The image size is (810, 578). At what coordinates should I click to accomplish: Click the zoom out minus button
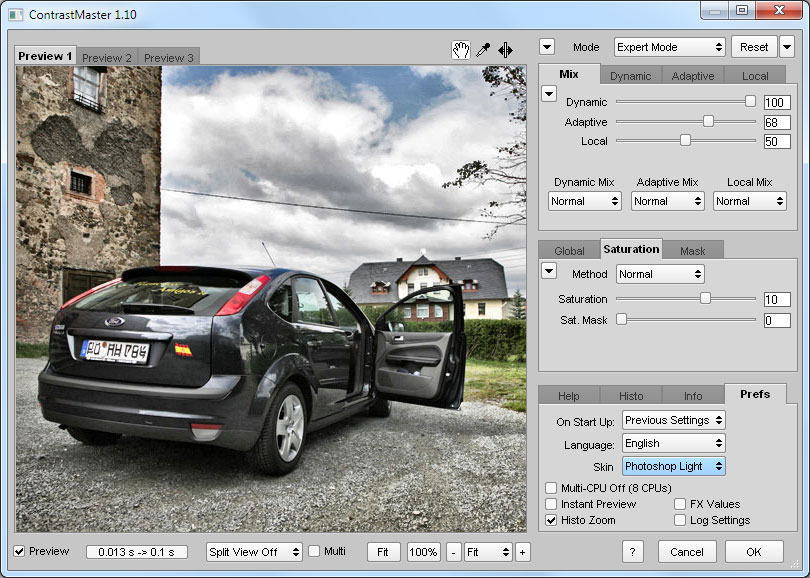click(x=454, y=552)
